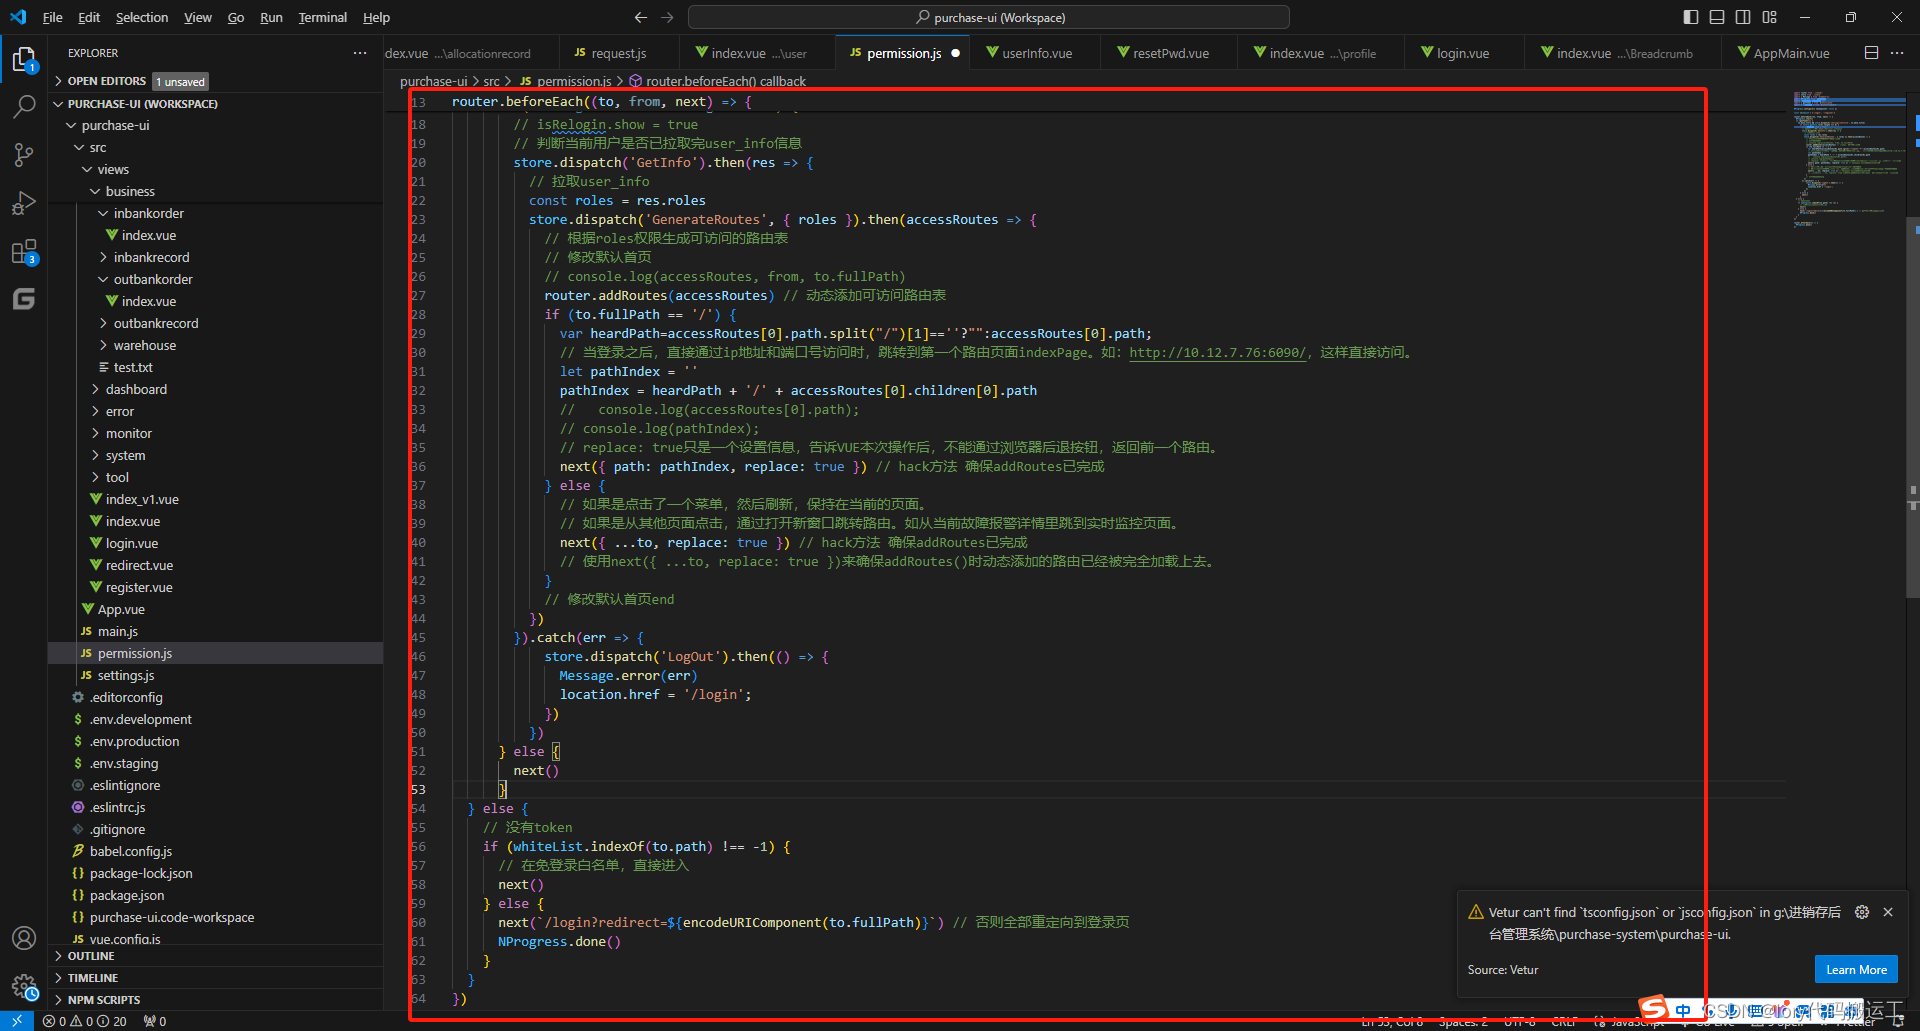
Task: Customize layout icon in title bar
Action: click(x=1770, y=17)
